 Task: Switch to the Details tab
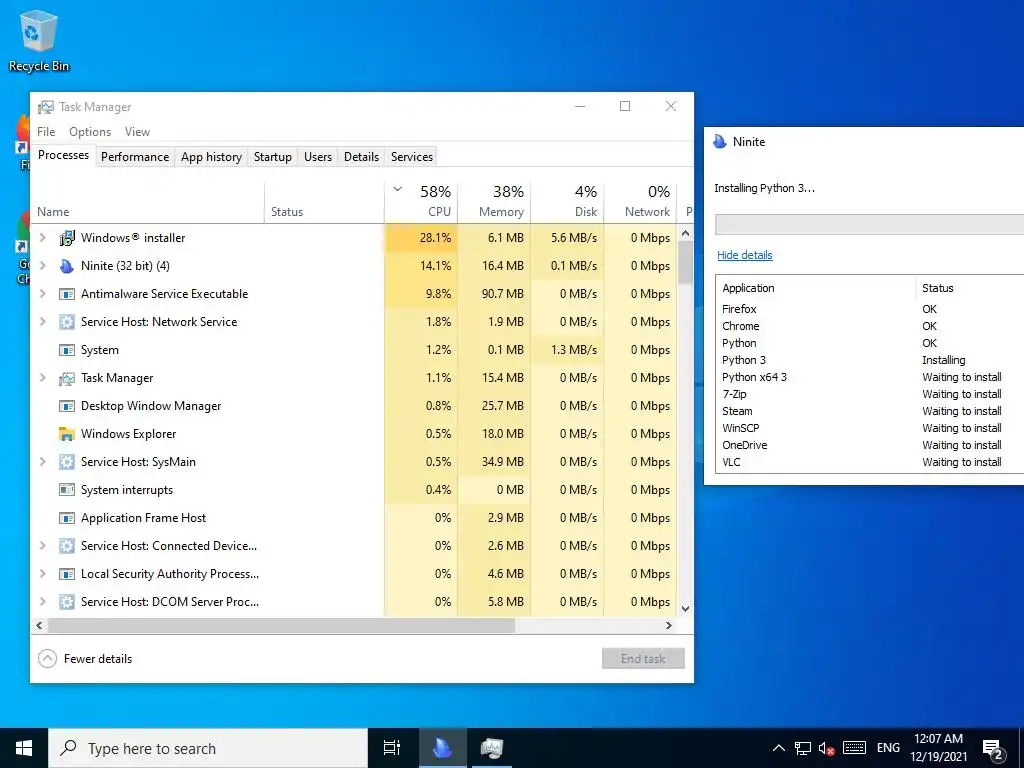[361, 157]
